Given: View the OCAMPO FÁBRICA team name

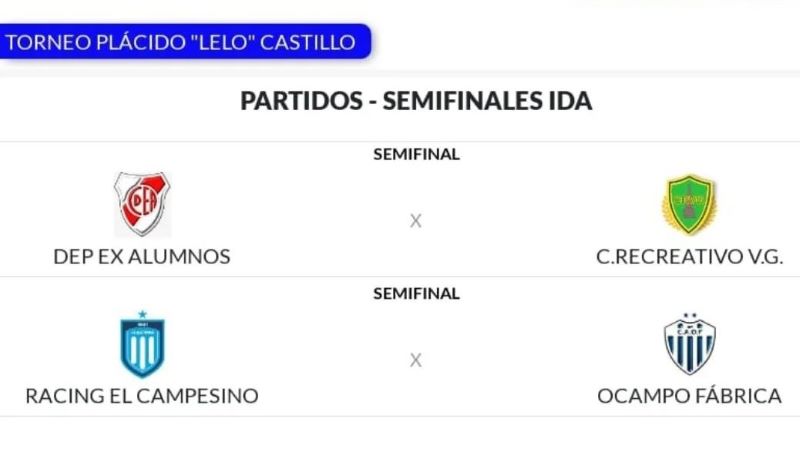Looking at the screenshot, I should [689, 396].
